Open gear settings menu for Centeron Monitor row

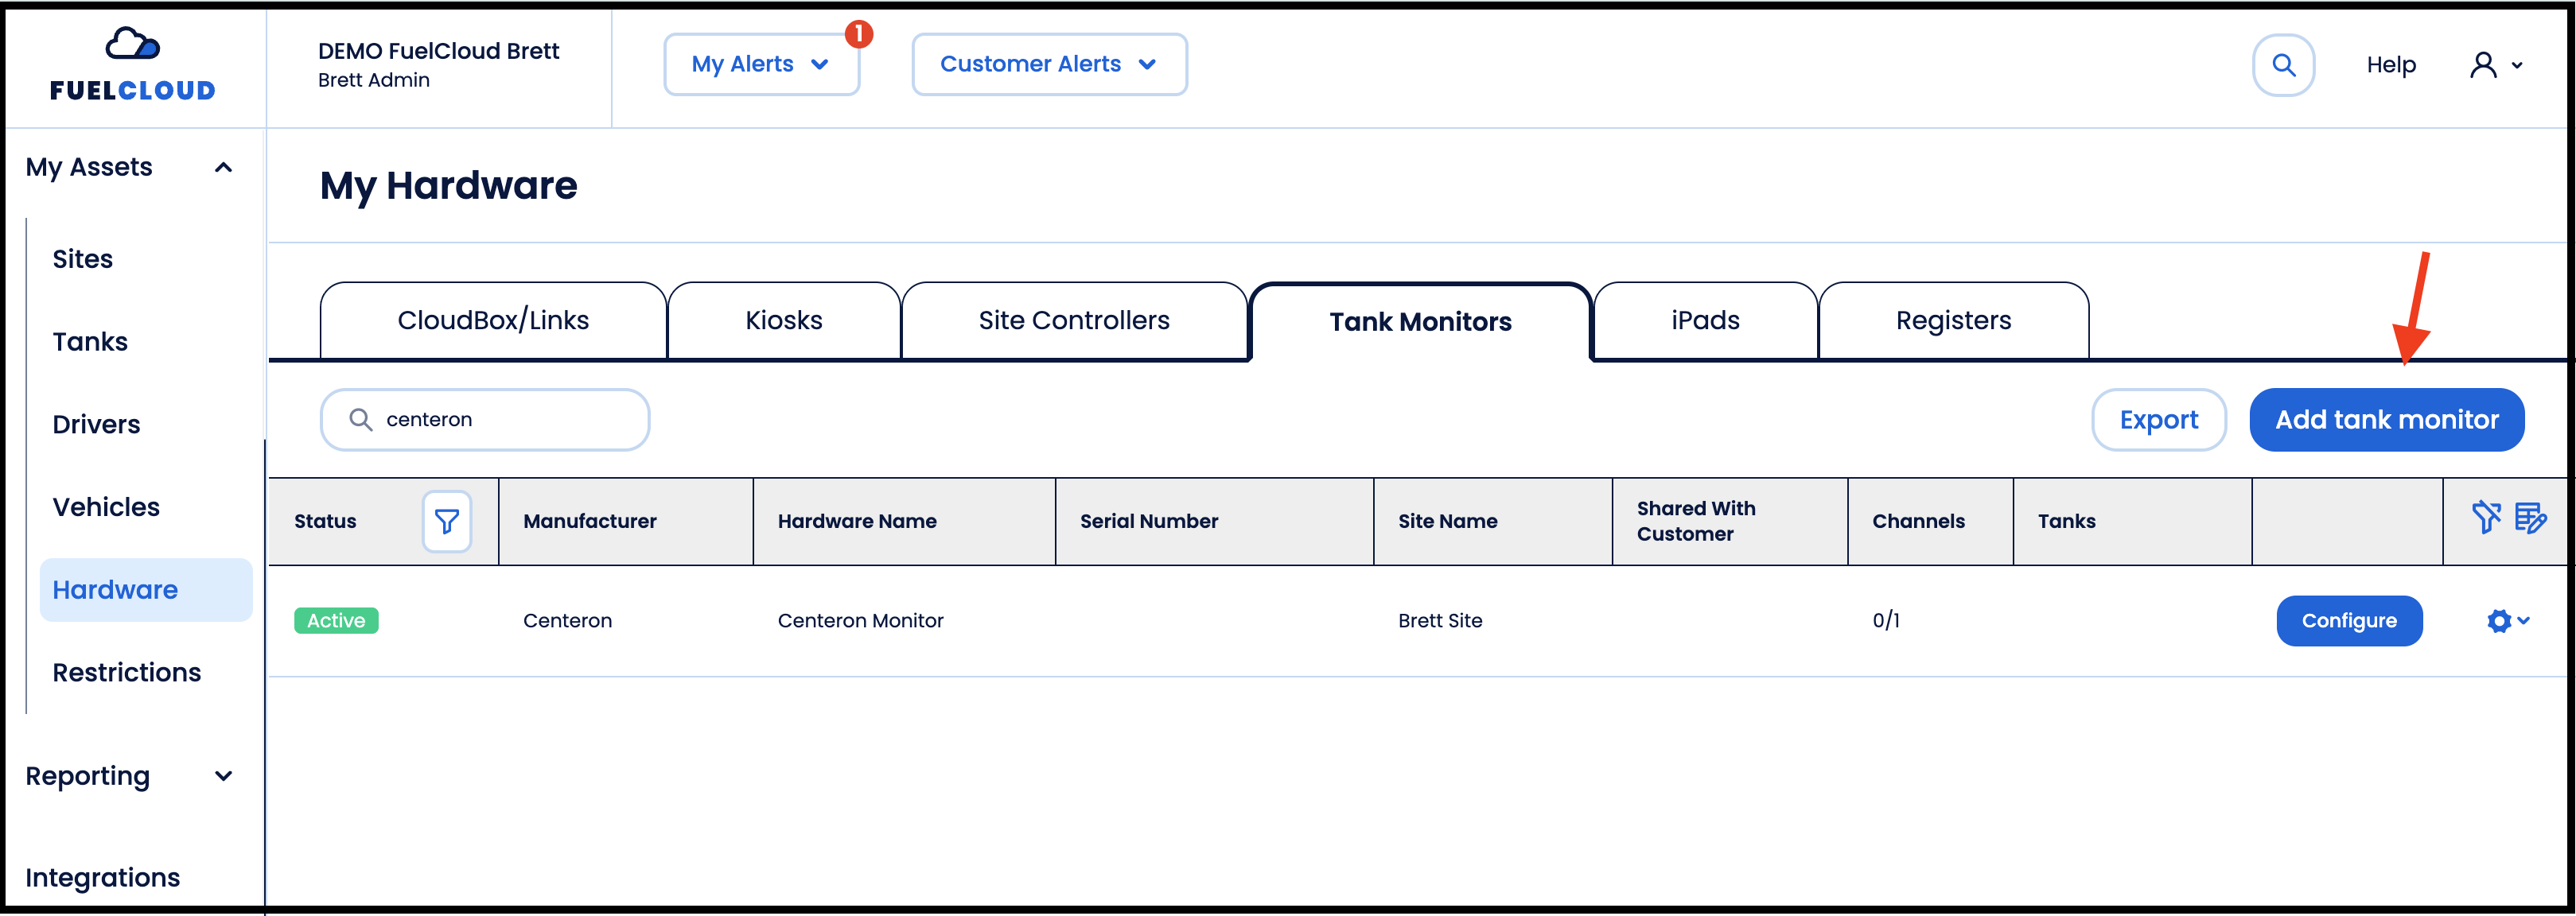point(2507,621)
